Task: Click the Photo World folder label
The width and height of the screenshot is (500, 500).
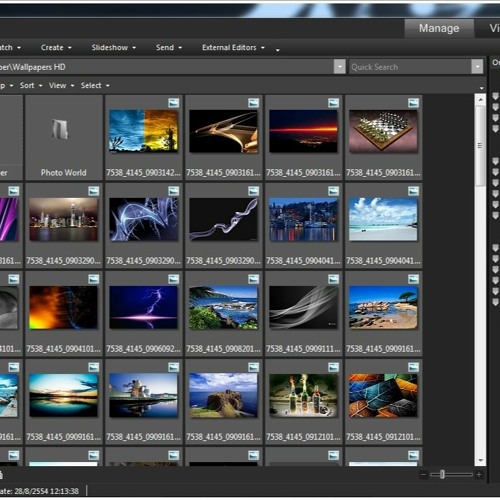Action: [63, 173]
